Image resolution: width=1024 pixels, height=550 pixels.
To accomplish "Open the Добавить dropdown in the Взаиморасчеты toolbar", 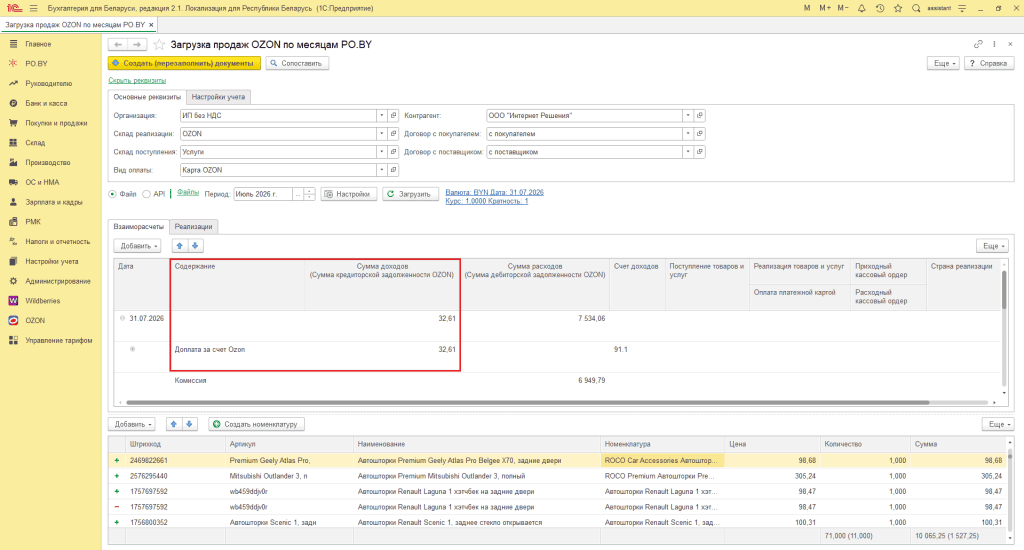I will tap(137, 246).
